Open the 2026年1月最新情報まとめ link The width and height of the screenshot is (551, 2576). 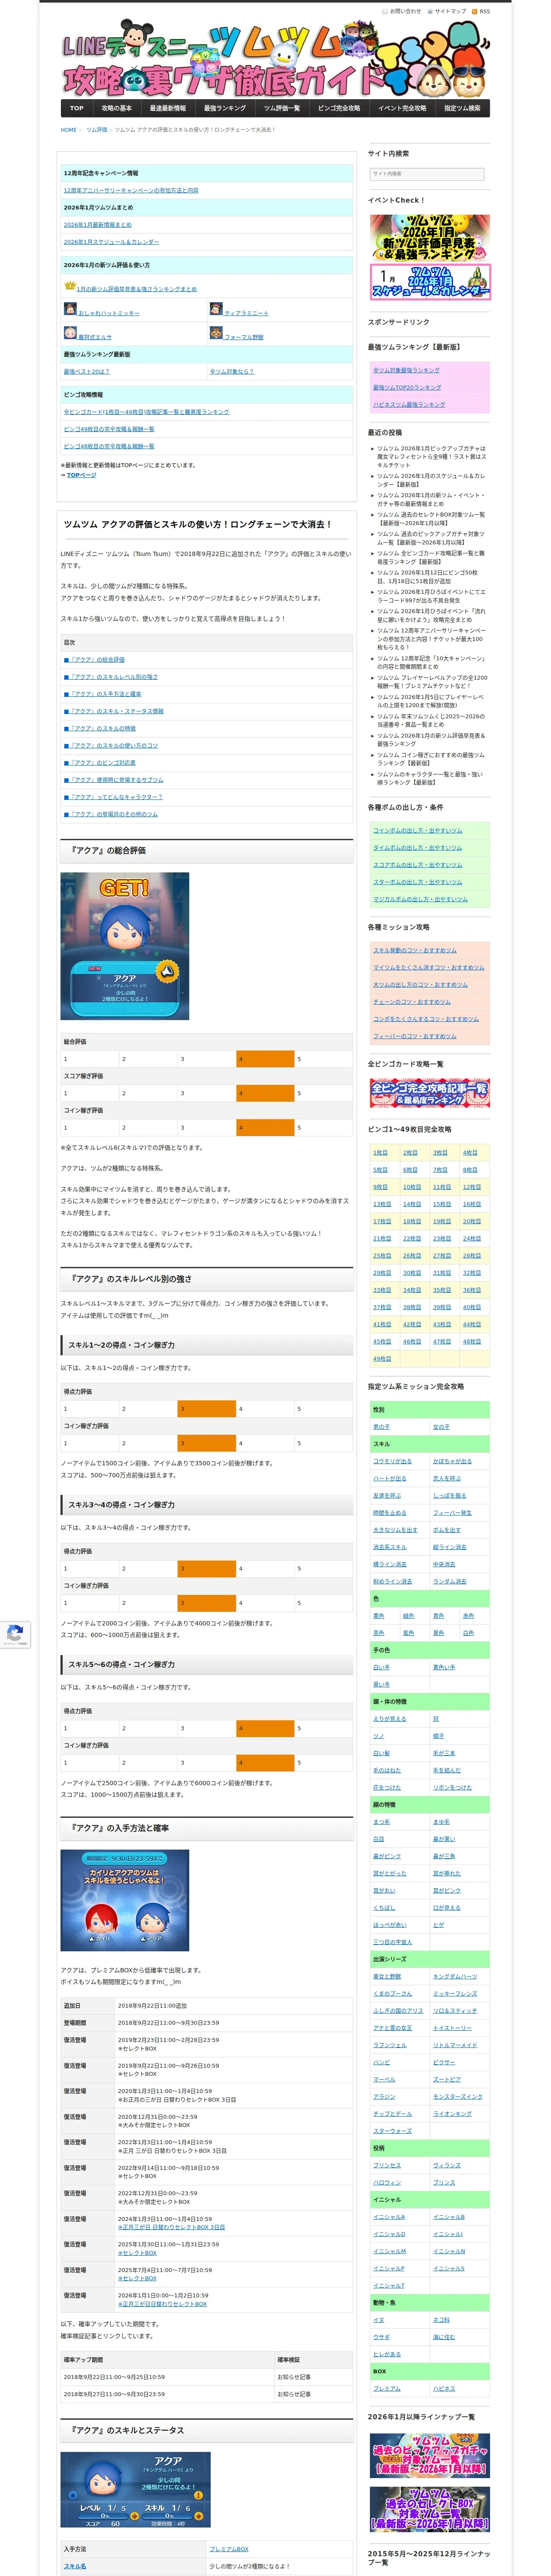pyautogui.click(x=97, y=225)
